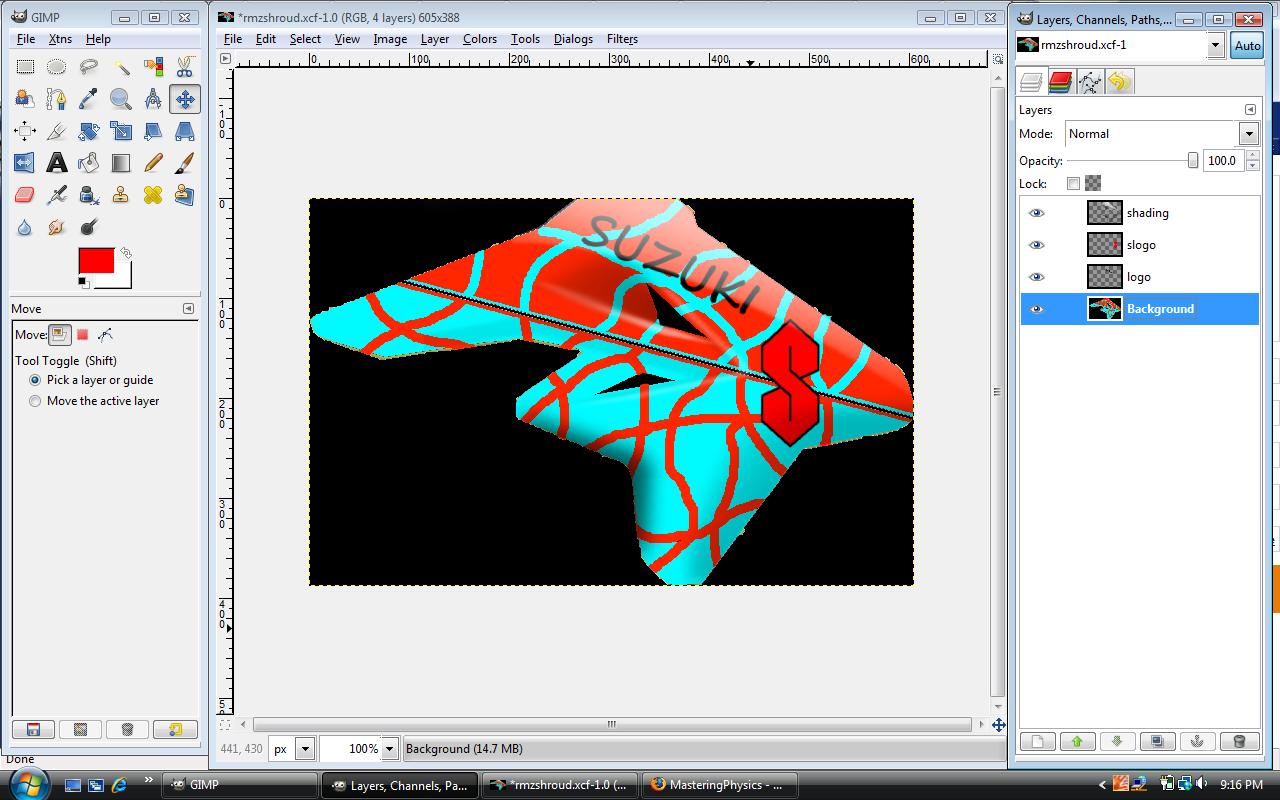Hide the slogo layer with eye icon

(1037, 245)
